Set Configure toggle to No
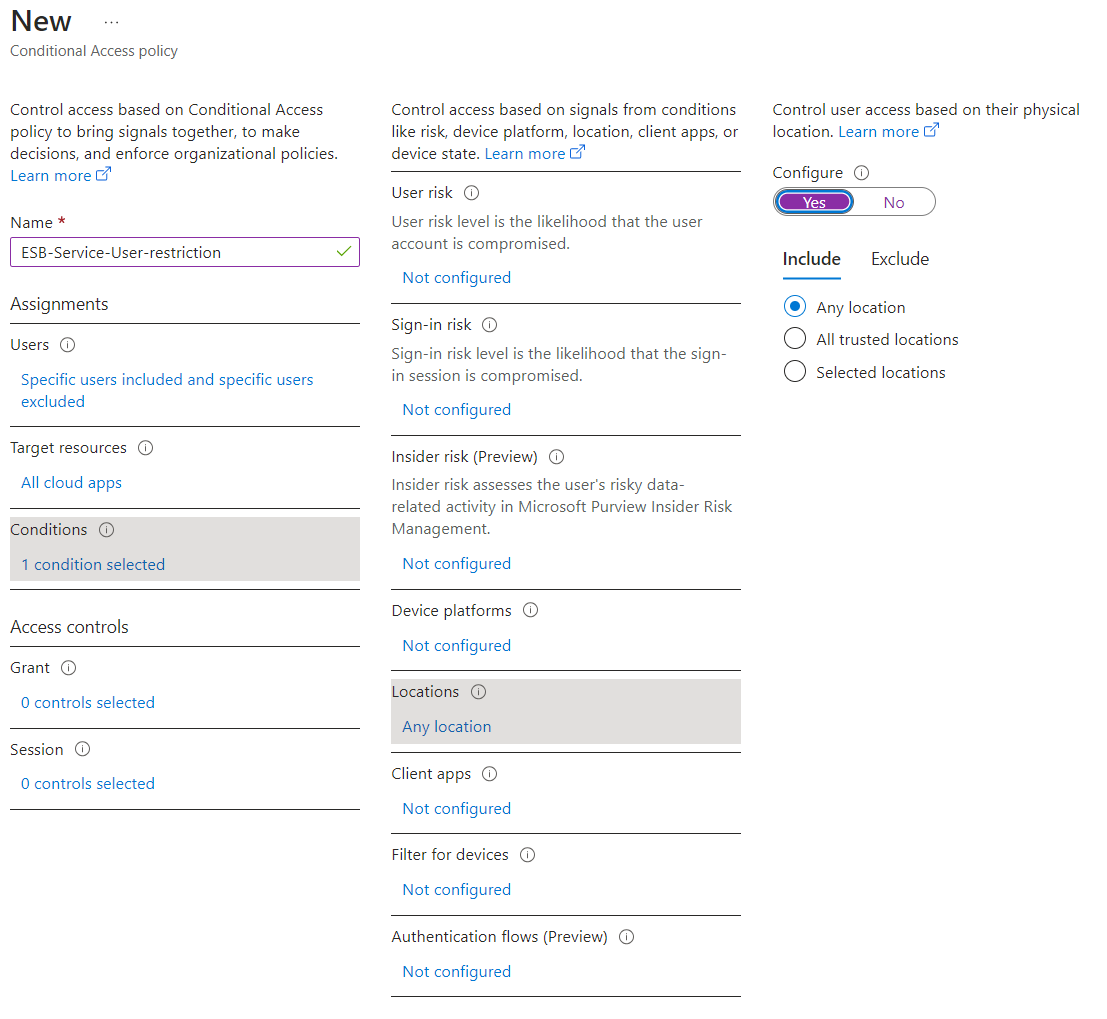 [x=894, y=202]
